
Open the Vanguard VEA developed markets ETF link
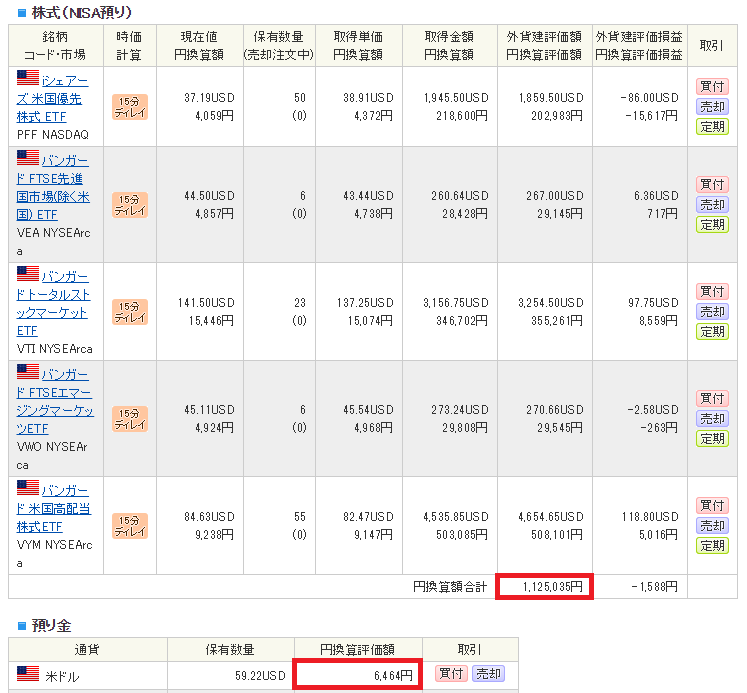pos(53,188)
